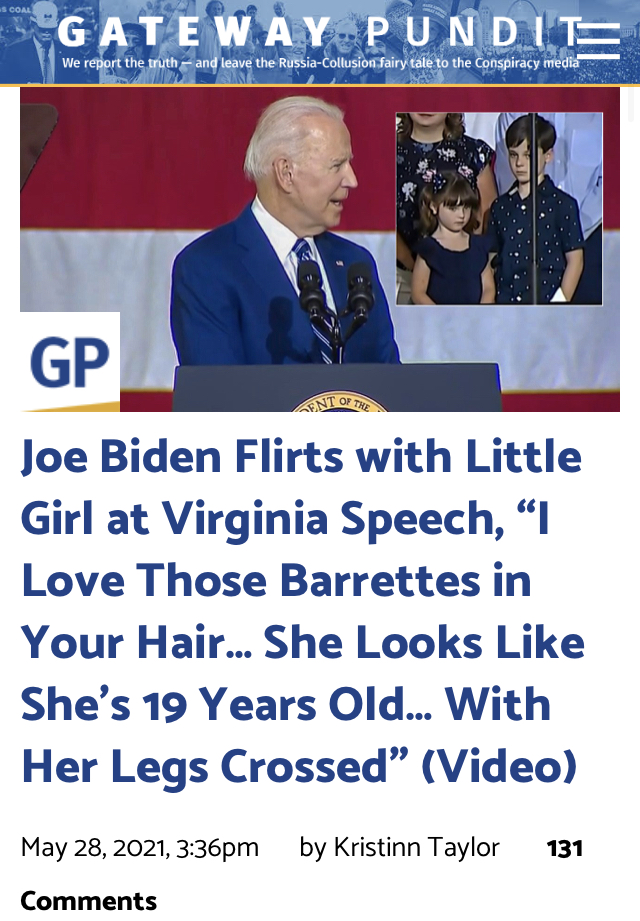
Task: Tap the 131 comment count
Action: pyautogui.click(x=564, y=849)
